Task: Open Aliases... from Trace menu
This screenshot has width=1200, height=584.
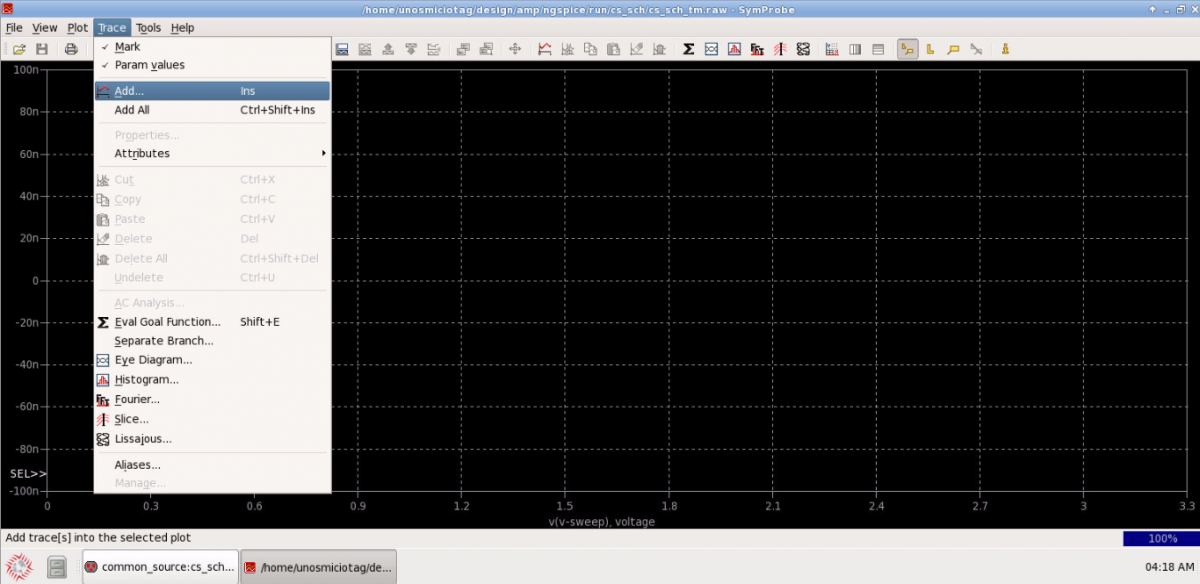Action: pyautogui.click(x=212, y=465)
